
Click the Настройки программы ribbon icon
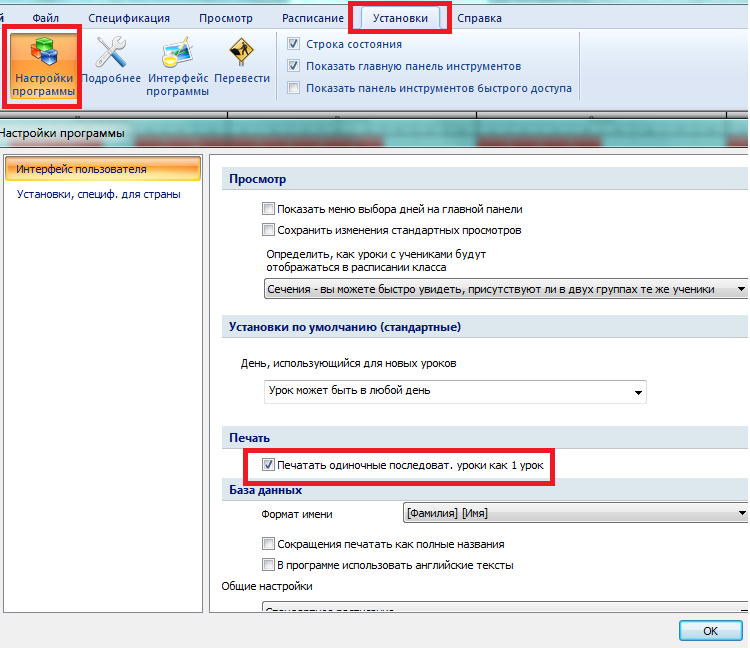(44, 67)
